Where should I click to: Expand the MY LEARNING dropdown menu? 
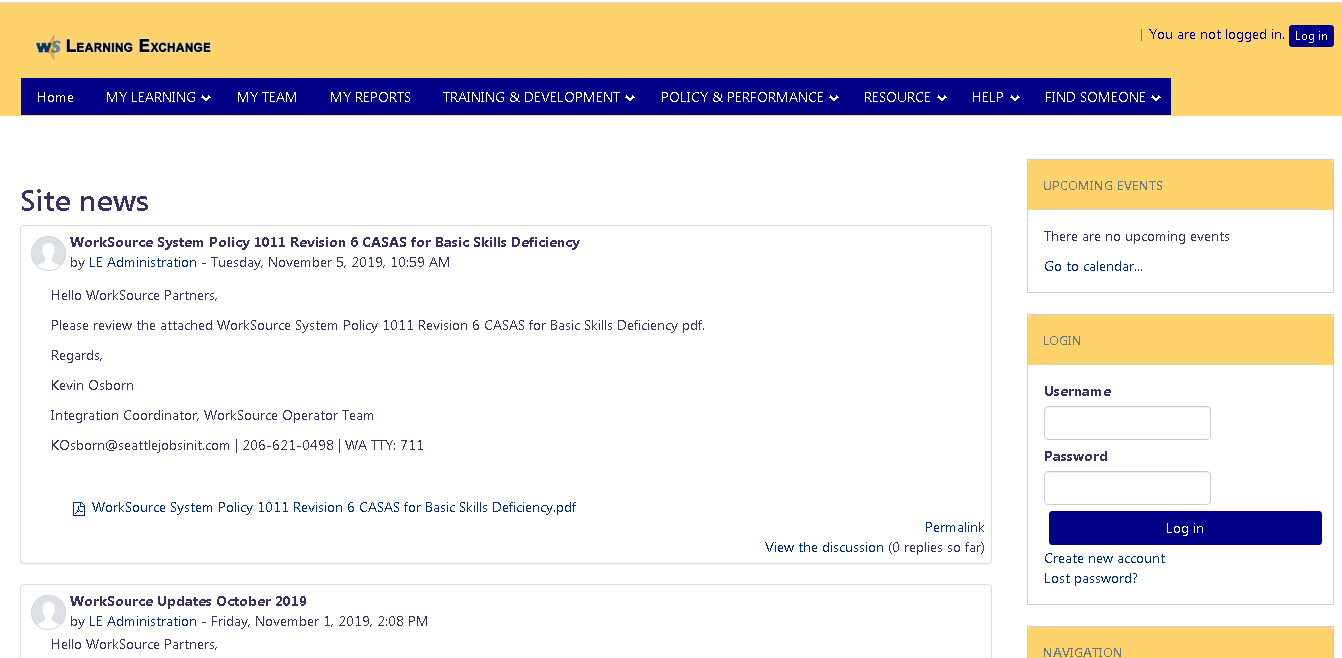pyautogui.click(x=158, y=97)
